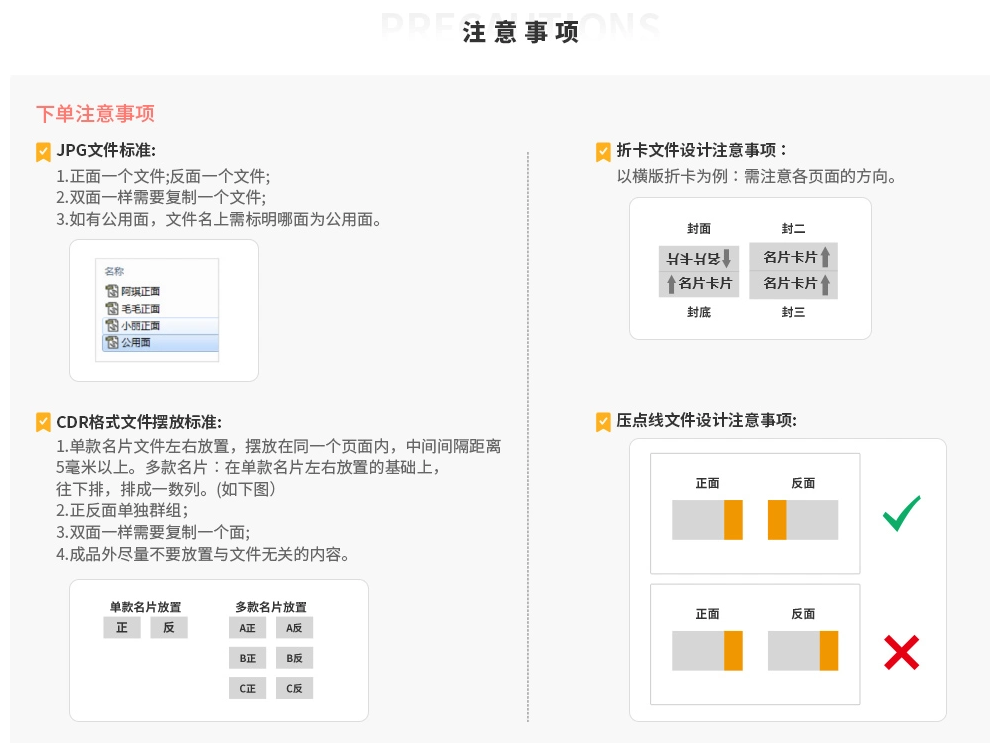Click the line 3.双面一样需要复制一个面
Screen dimensions: 990x743
click(x=153, y=532)
